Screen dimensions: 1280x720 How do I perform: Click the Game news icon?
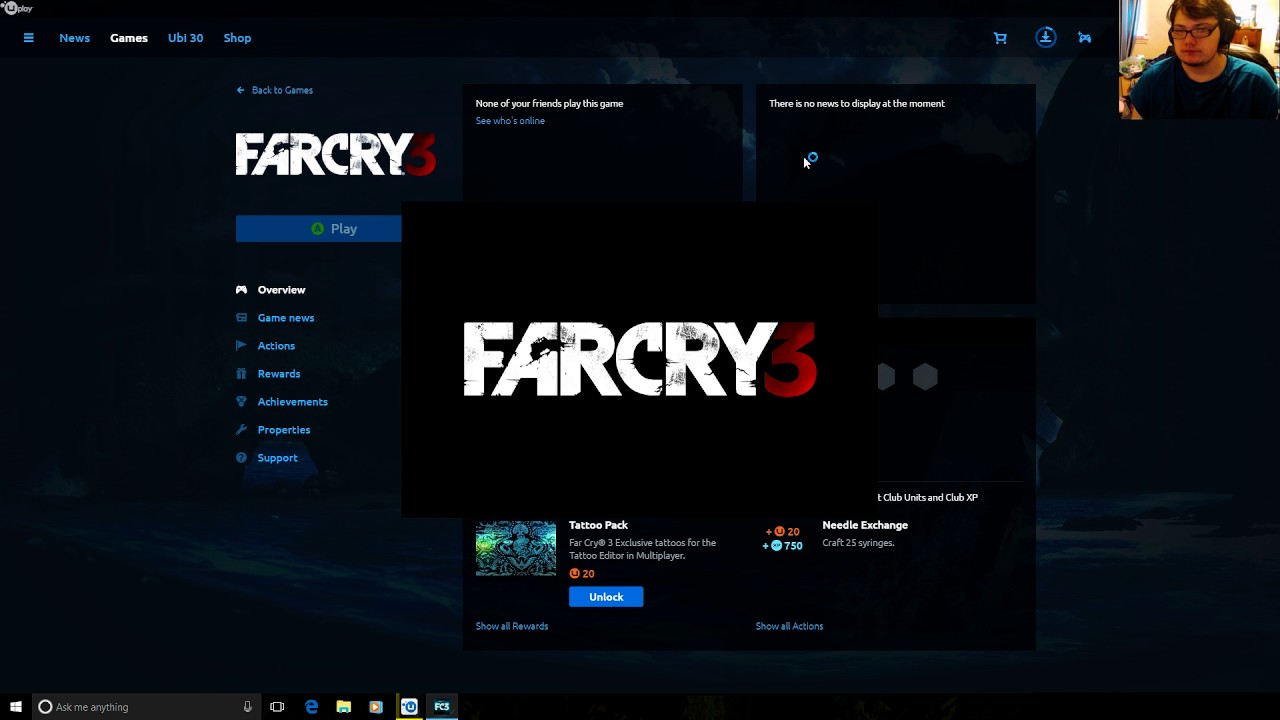point(241,318)
